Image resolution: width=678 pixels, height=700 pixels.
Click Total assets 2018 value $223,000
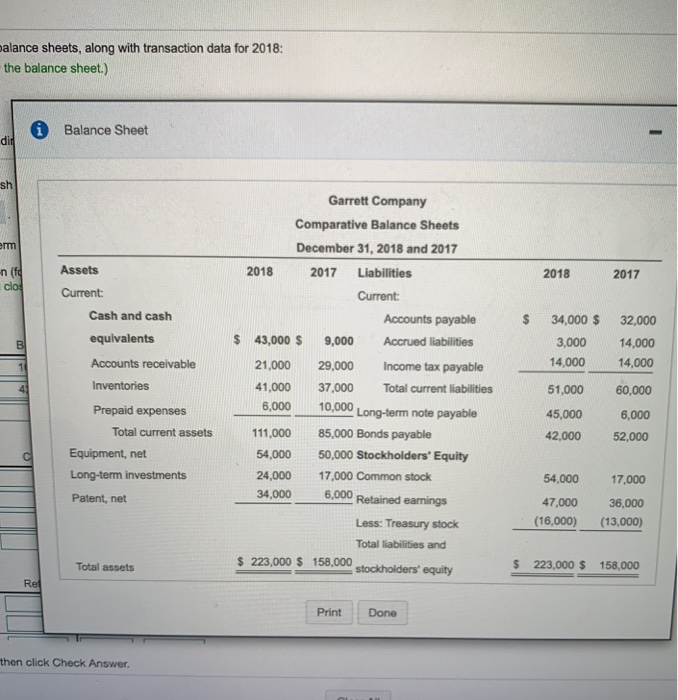(x=264, y=562)
